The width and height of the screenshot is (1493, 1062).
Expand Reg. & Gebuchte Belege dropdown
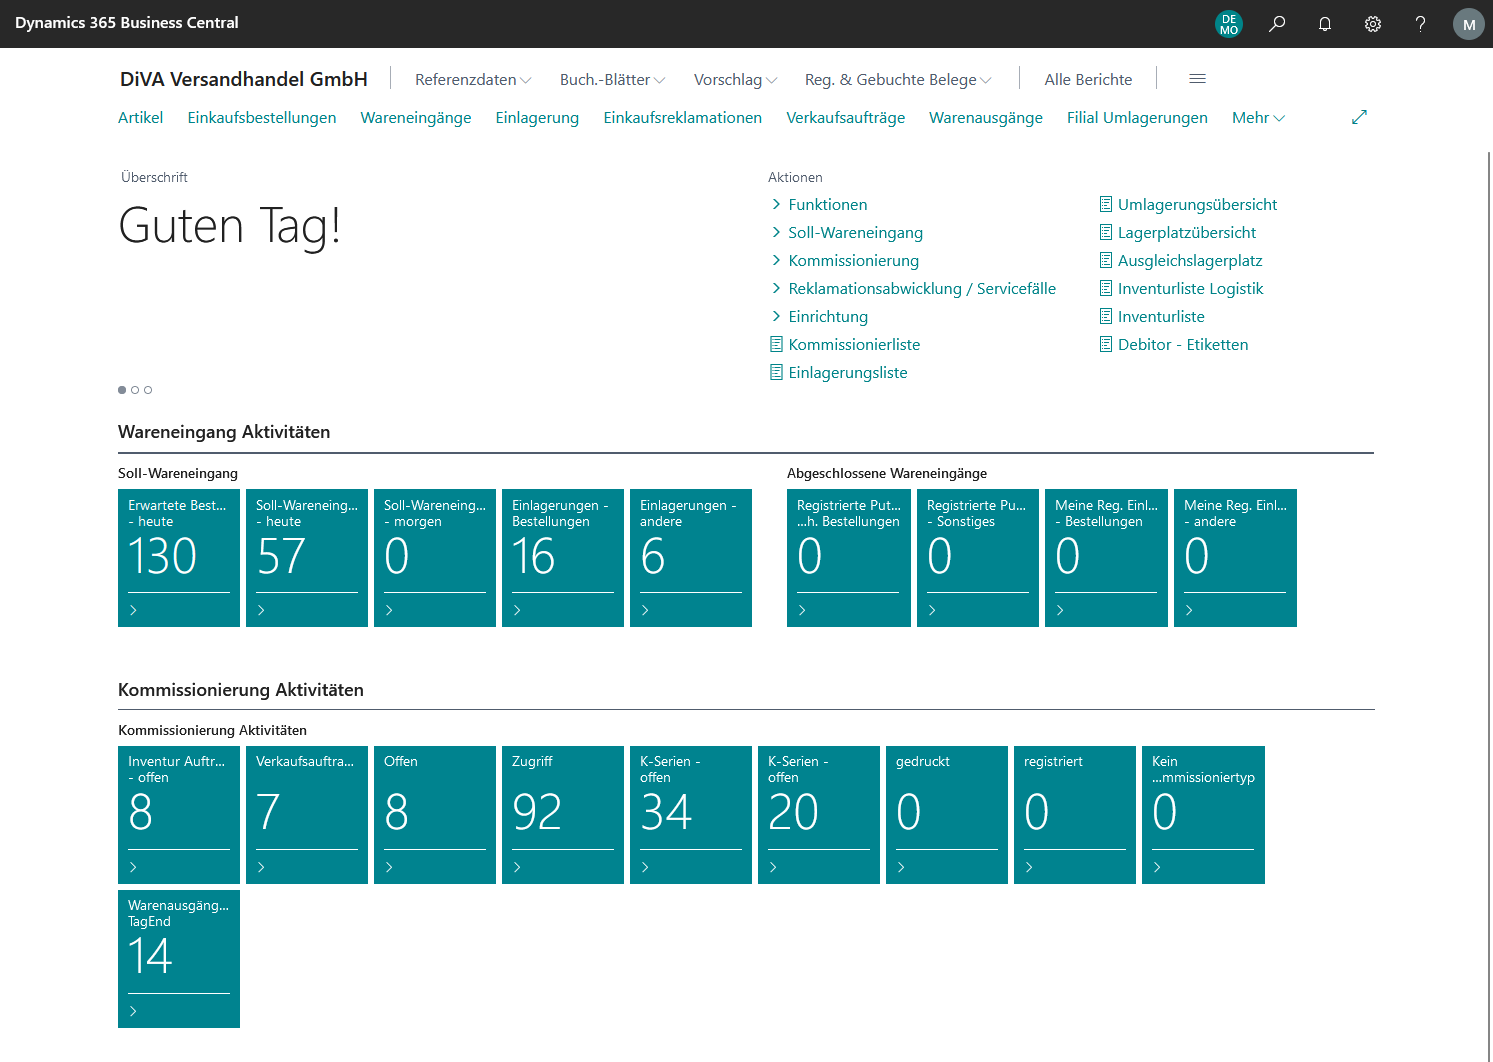click(x=898, y=79)
